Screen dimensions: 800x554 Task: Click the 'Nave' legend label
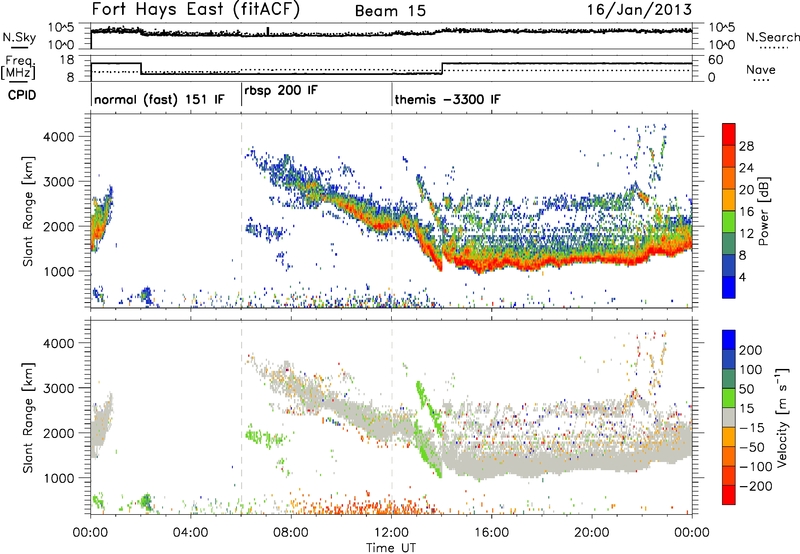pyautogui.click(x=761, y=69)
